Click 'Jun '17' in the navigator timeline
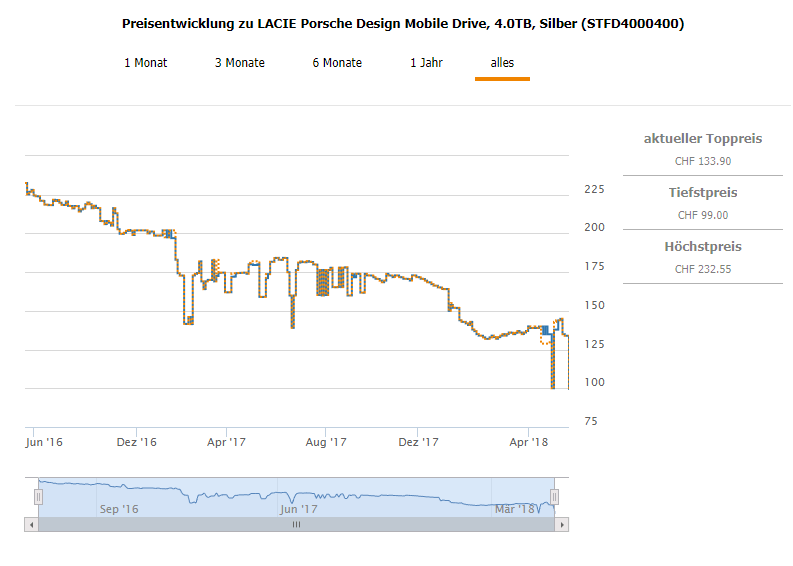The image size is (793, 566). click(x=298, y=509)
